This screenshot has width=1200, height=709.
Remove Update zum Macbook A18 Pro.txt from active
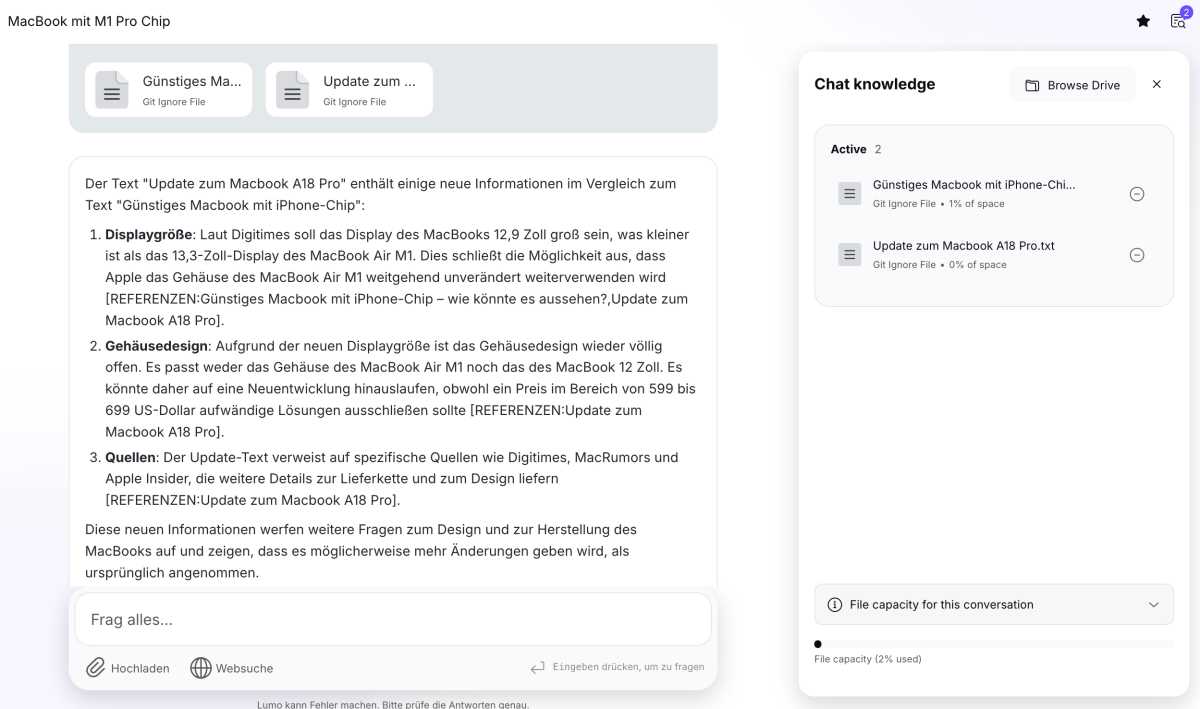(1136, 255)
